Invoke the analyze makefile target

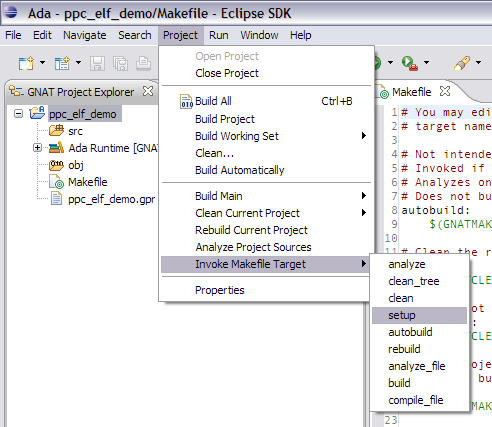coord(419,264)
